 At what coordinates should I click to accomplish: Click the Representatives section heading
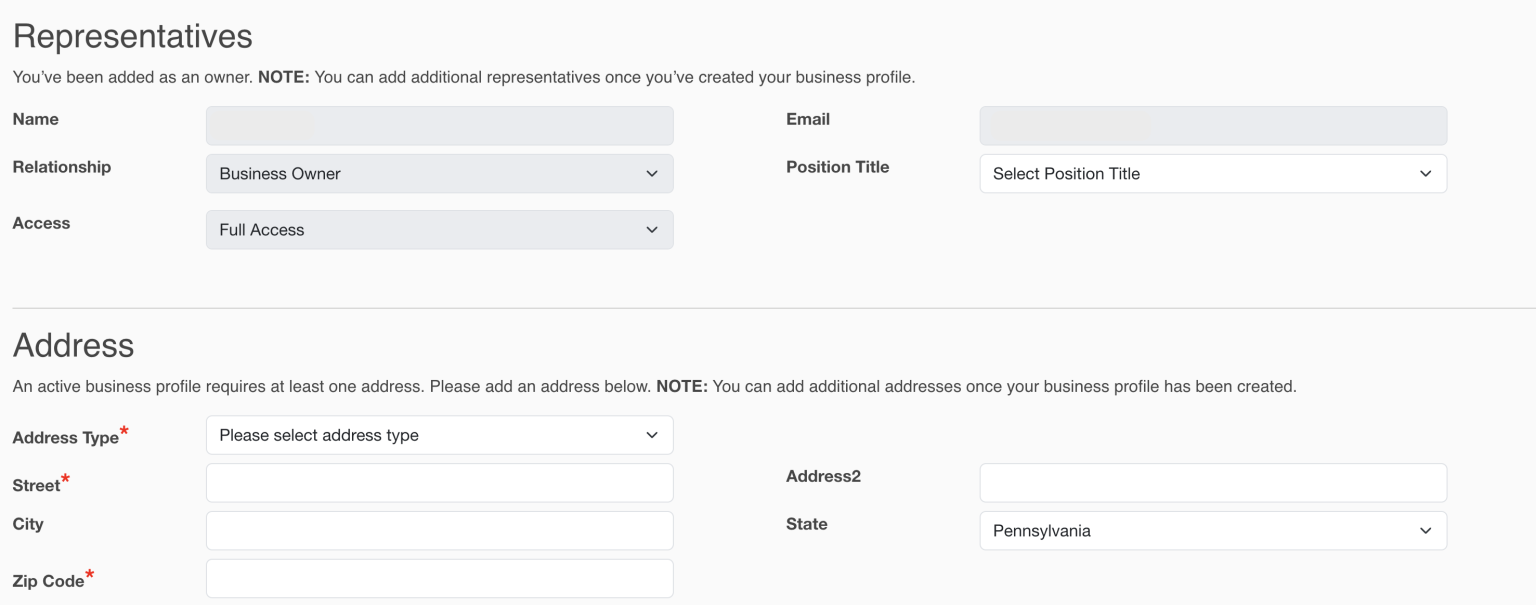(132, 35)
